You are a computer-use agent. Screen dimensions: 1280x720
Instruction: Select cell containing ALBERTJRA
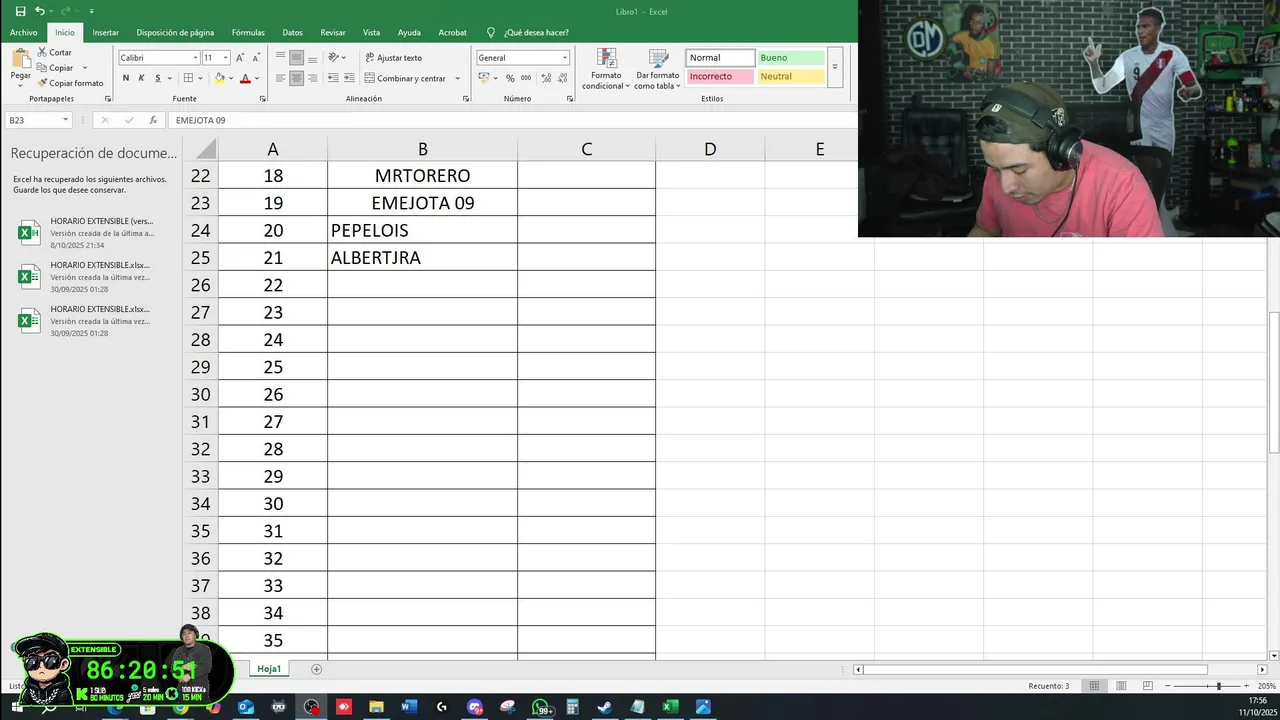[x=422, y=258]
